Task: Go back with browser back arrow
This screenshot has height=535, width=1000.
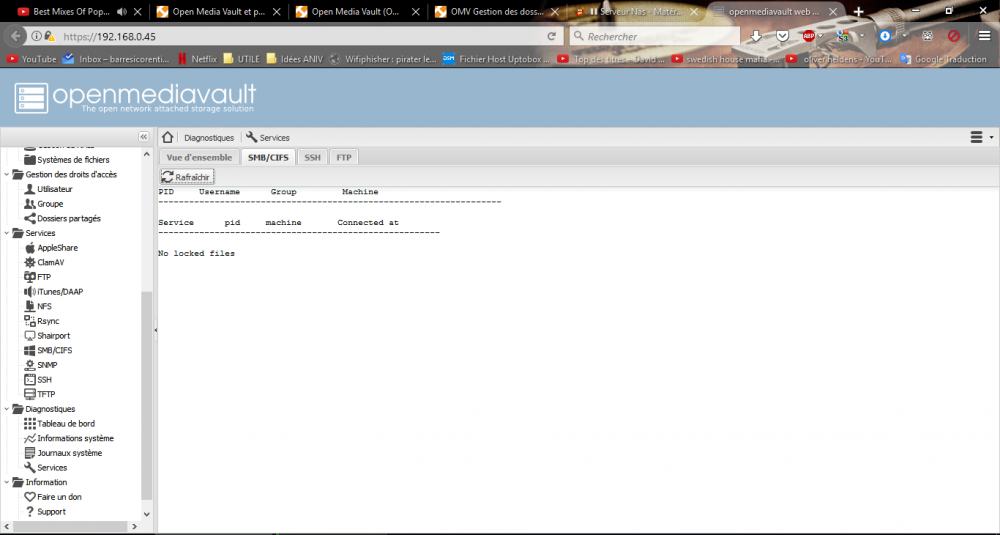Action: (x=15, y=36)
